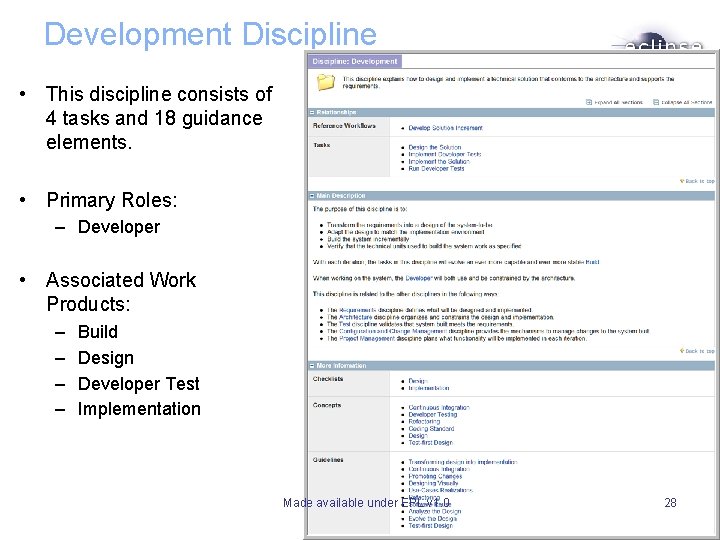This screenshot has height=540, width=720.
Task: Collapse the Relationships section
Action: (312, 112)
